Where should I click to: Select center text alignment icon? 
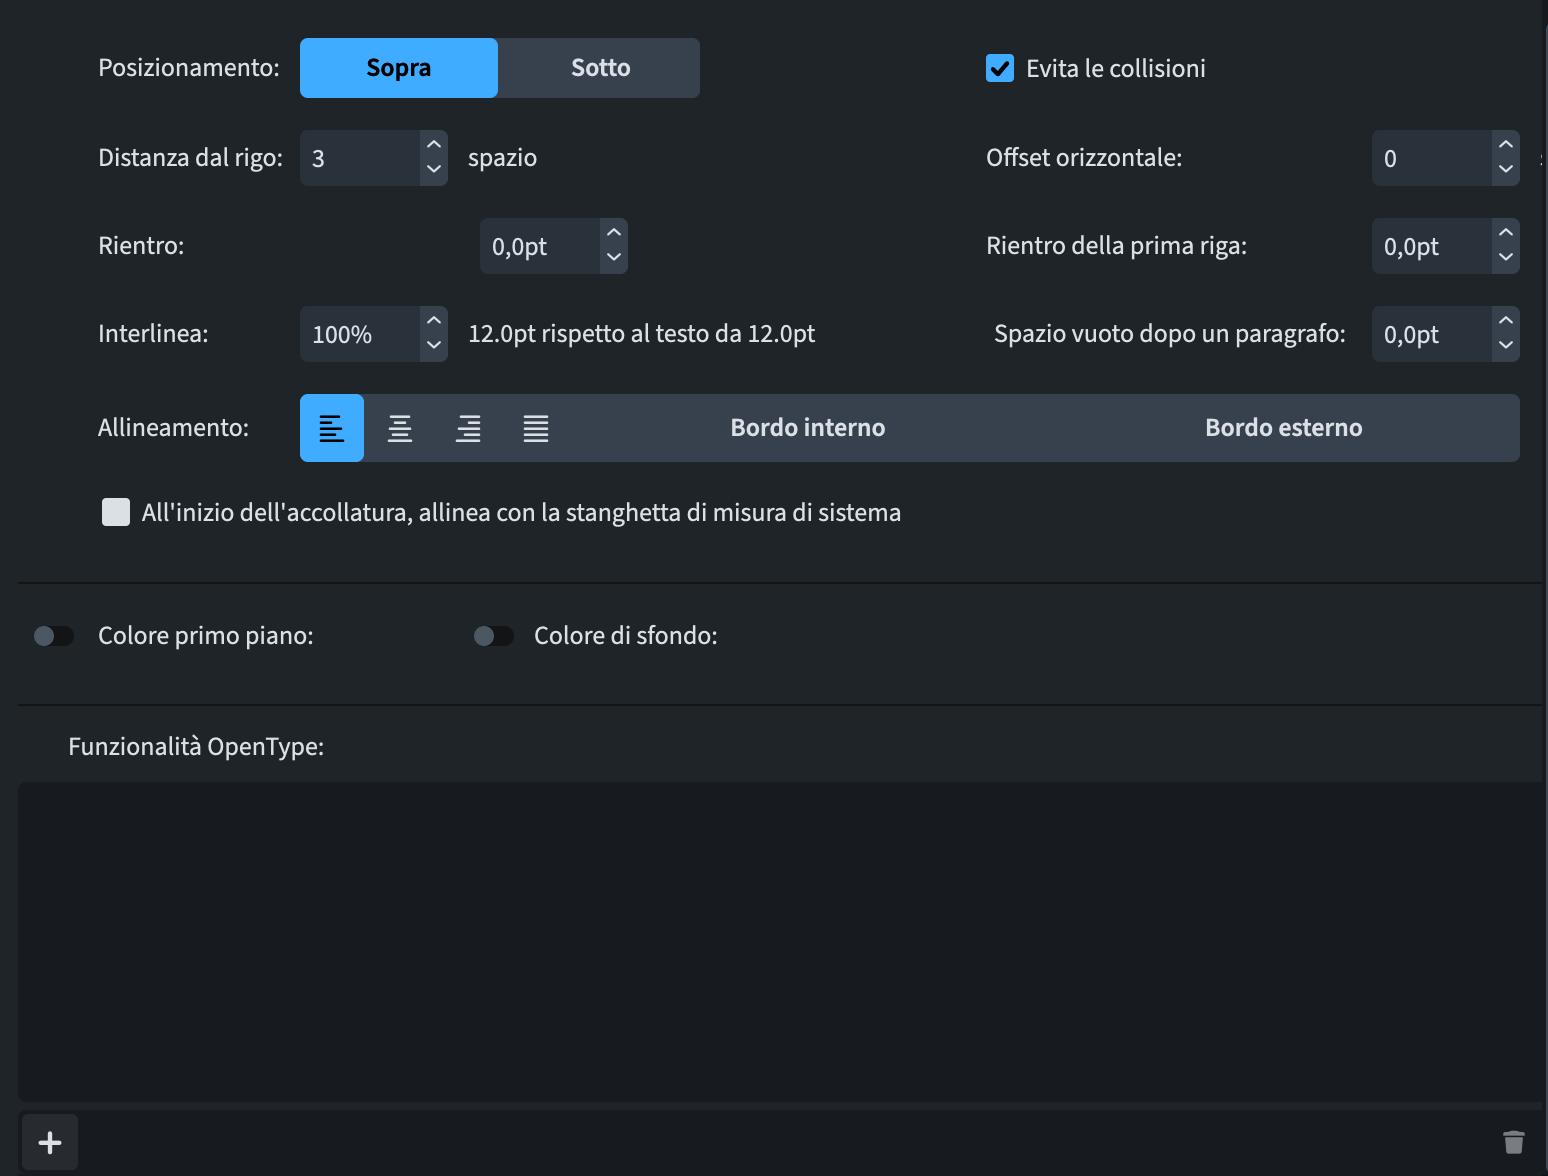[x=399, y=428]
